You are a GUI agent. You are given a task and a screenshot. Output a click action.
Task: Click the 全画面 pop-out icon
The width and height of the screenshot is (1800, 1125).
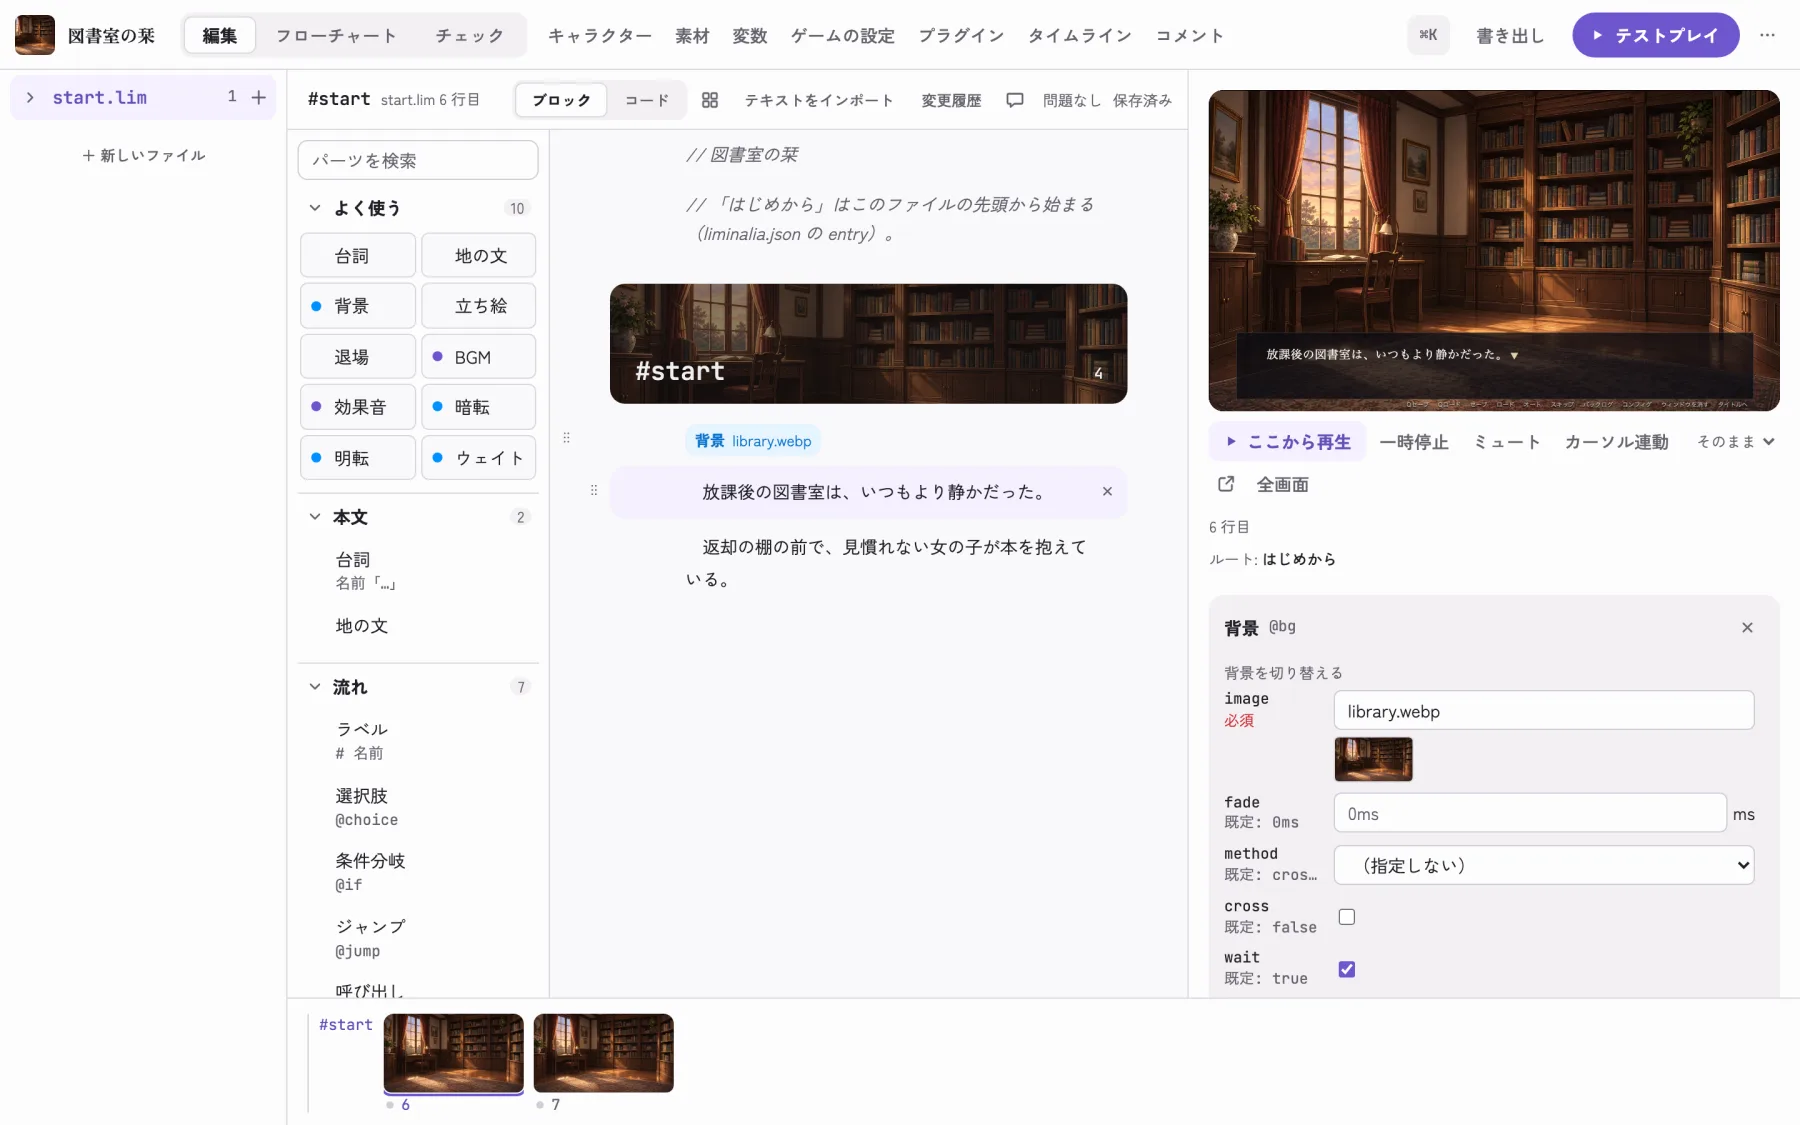tap(1226, 484)
